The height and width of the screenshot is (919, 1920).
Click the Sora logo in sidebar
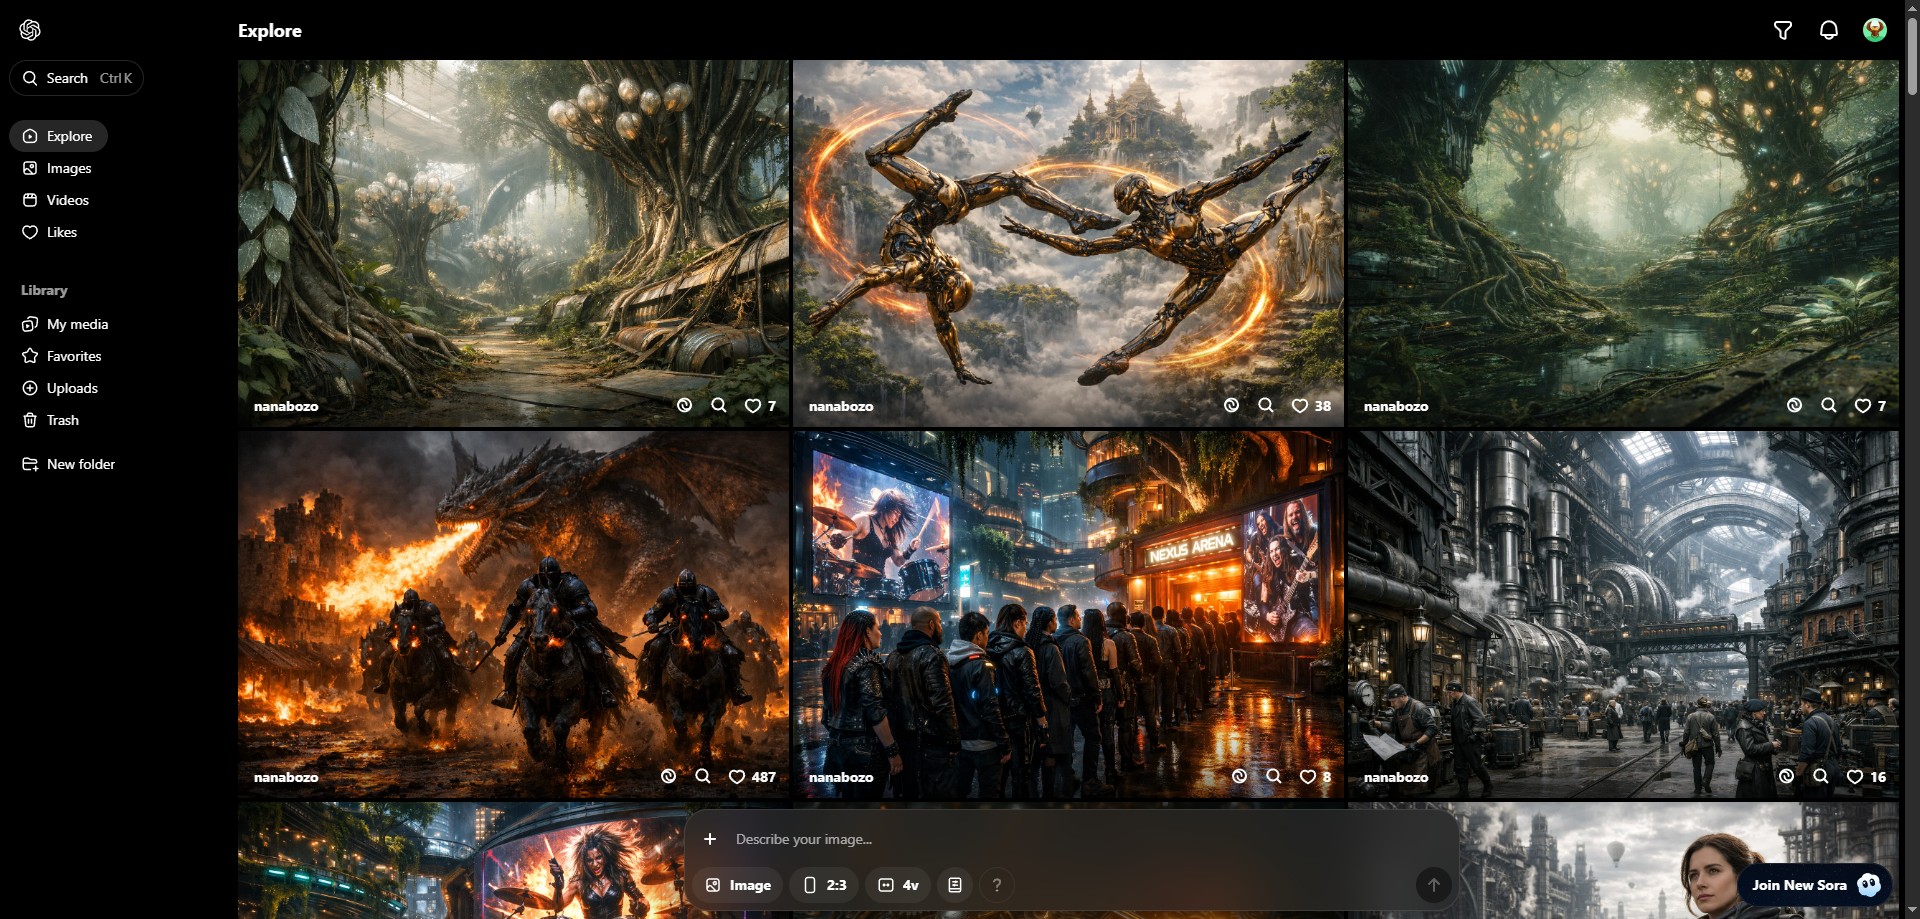30,30
